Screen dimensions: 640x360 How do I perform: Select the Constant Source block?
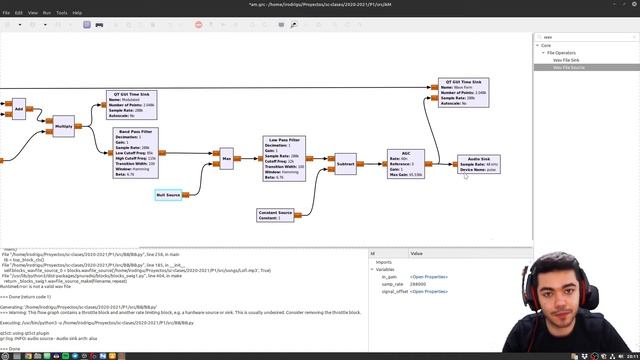pyautogui.click(x=275, y=215)
